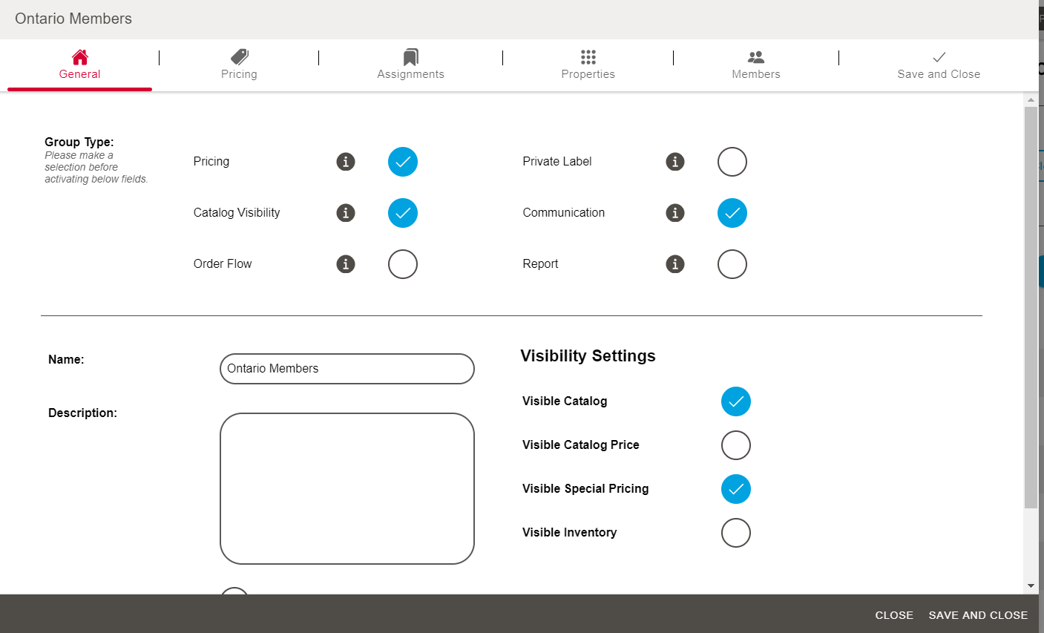Click the SAVE AND CLOSE button
Image resolution: width=1044 pixels, height=633 pixels.
tap(977, 615)
